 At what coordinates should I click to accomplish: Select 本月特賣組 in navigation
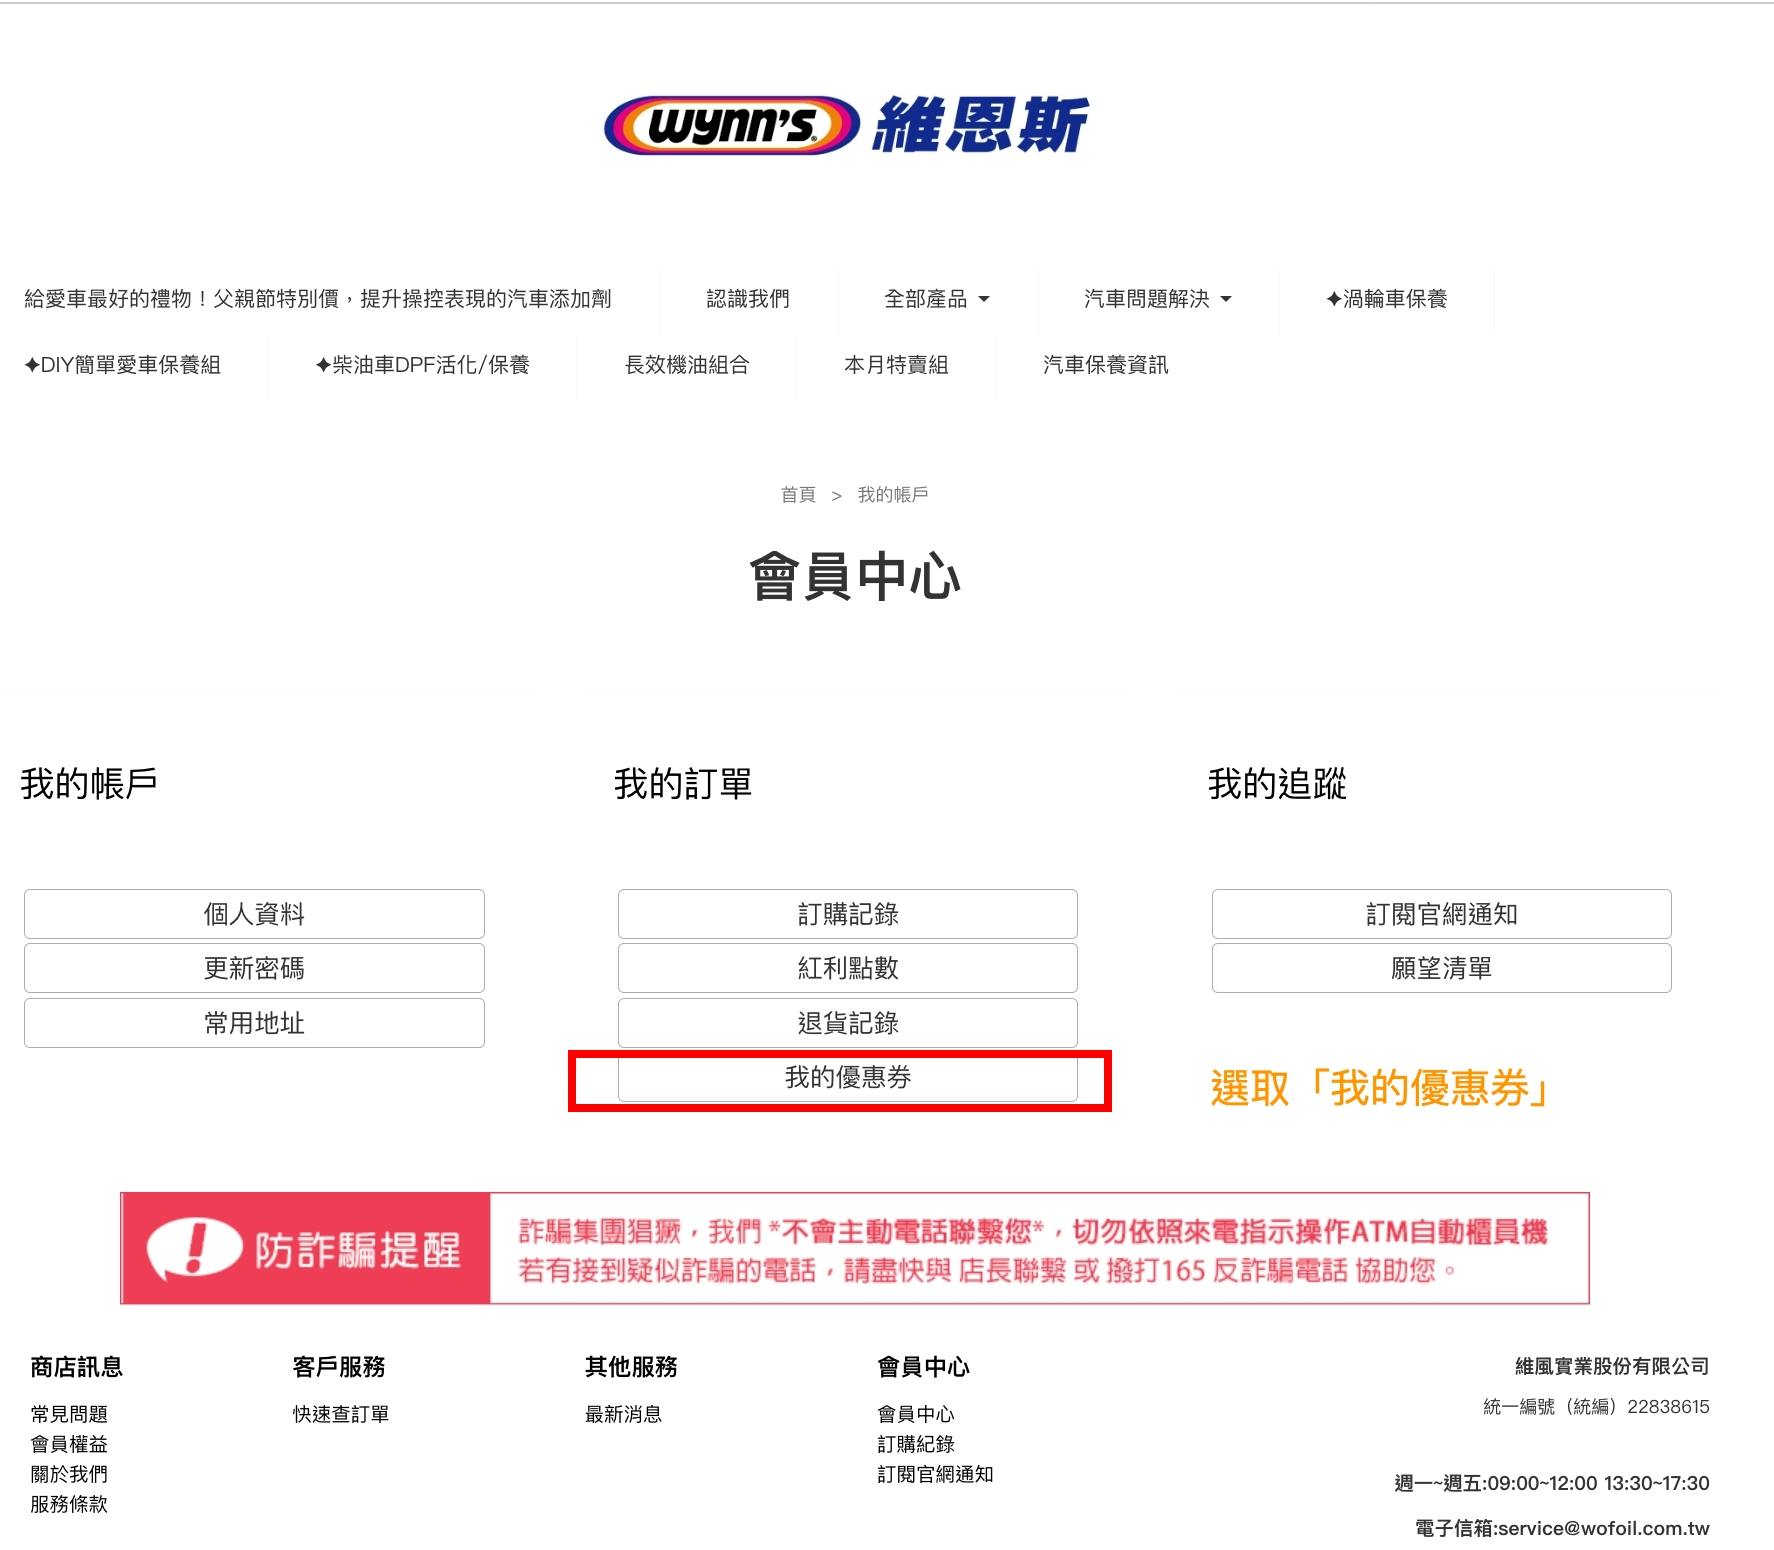pyautogui.click(x=896, y=365)
